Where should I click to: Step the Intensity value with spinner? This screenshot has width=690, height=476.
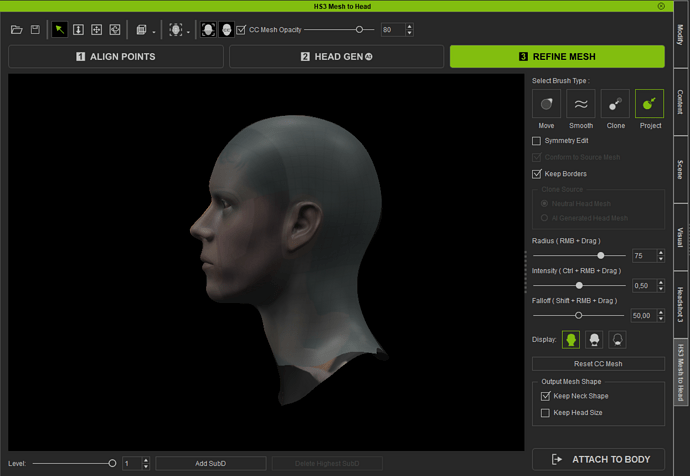click(661, 286)
